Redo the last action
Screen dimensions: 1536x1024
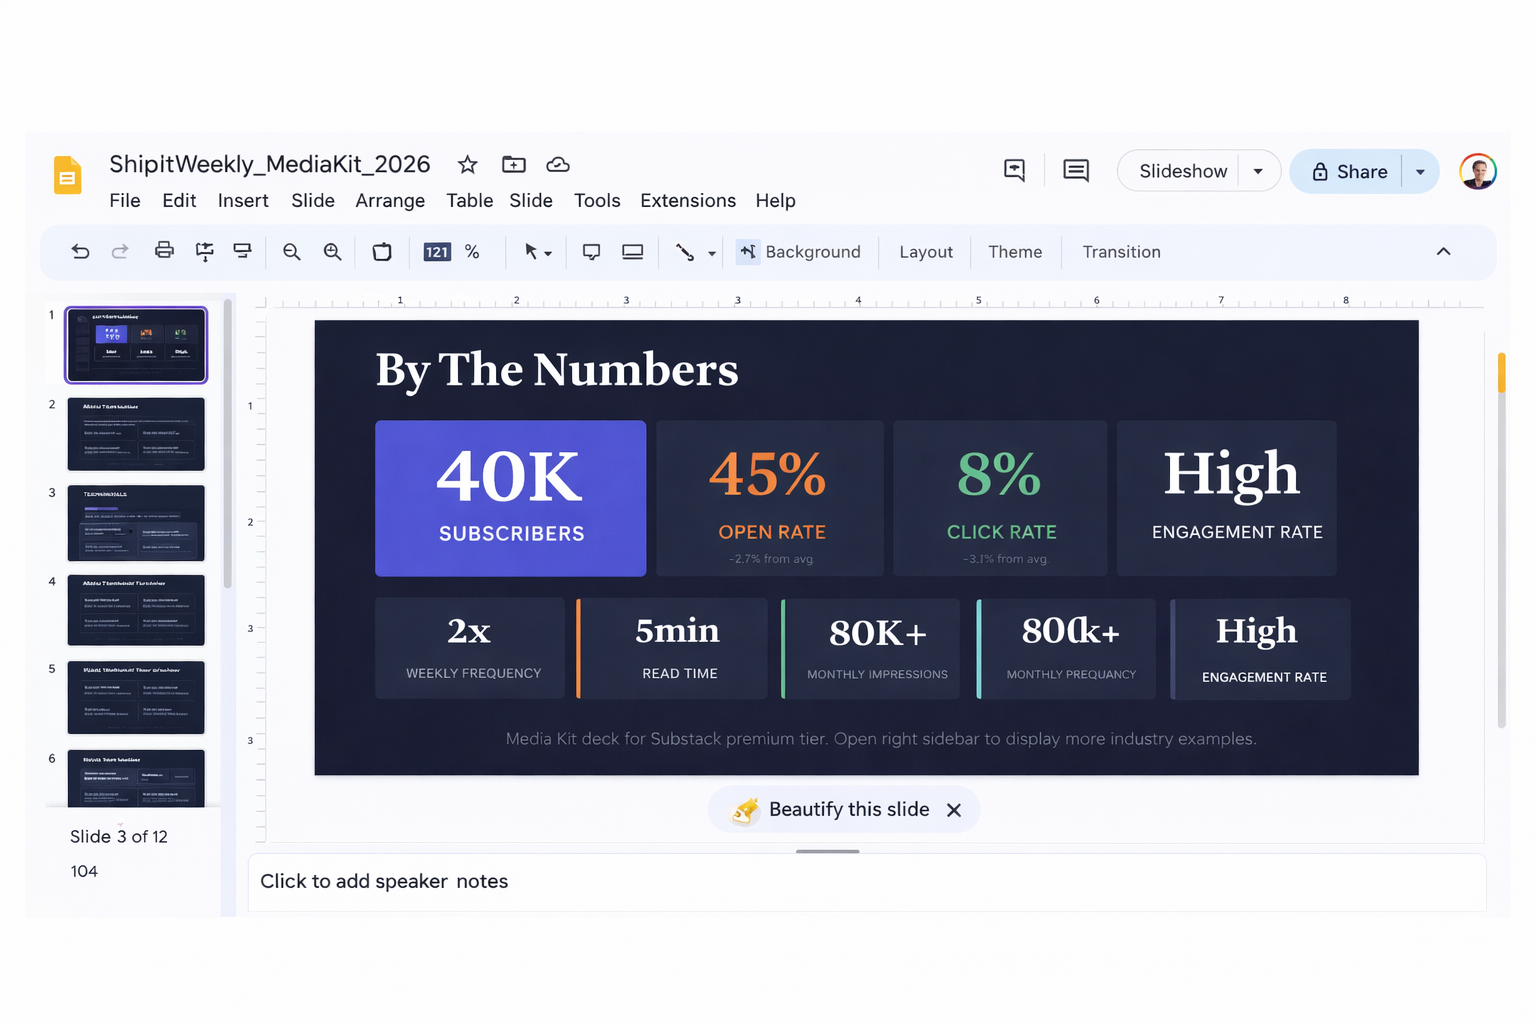coord(120,251)
